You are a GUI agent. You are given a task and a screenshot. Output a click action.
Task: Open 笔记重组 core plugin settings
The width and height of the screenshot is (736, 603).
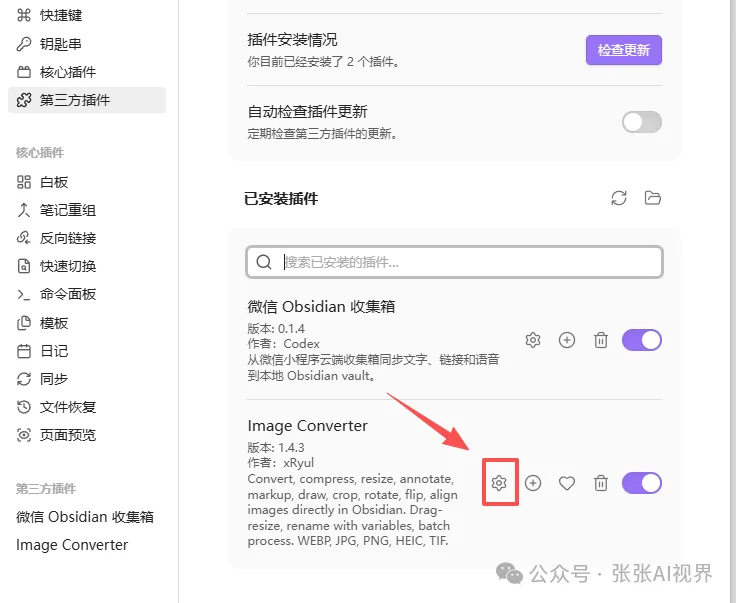87,210
